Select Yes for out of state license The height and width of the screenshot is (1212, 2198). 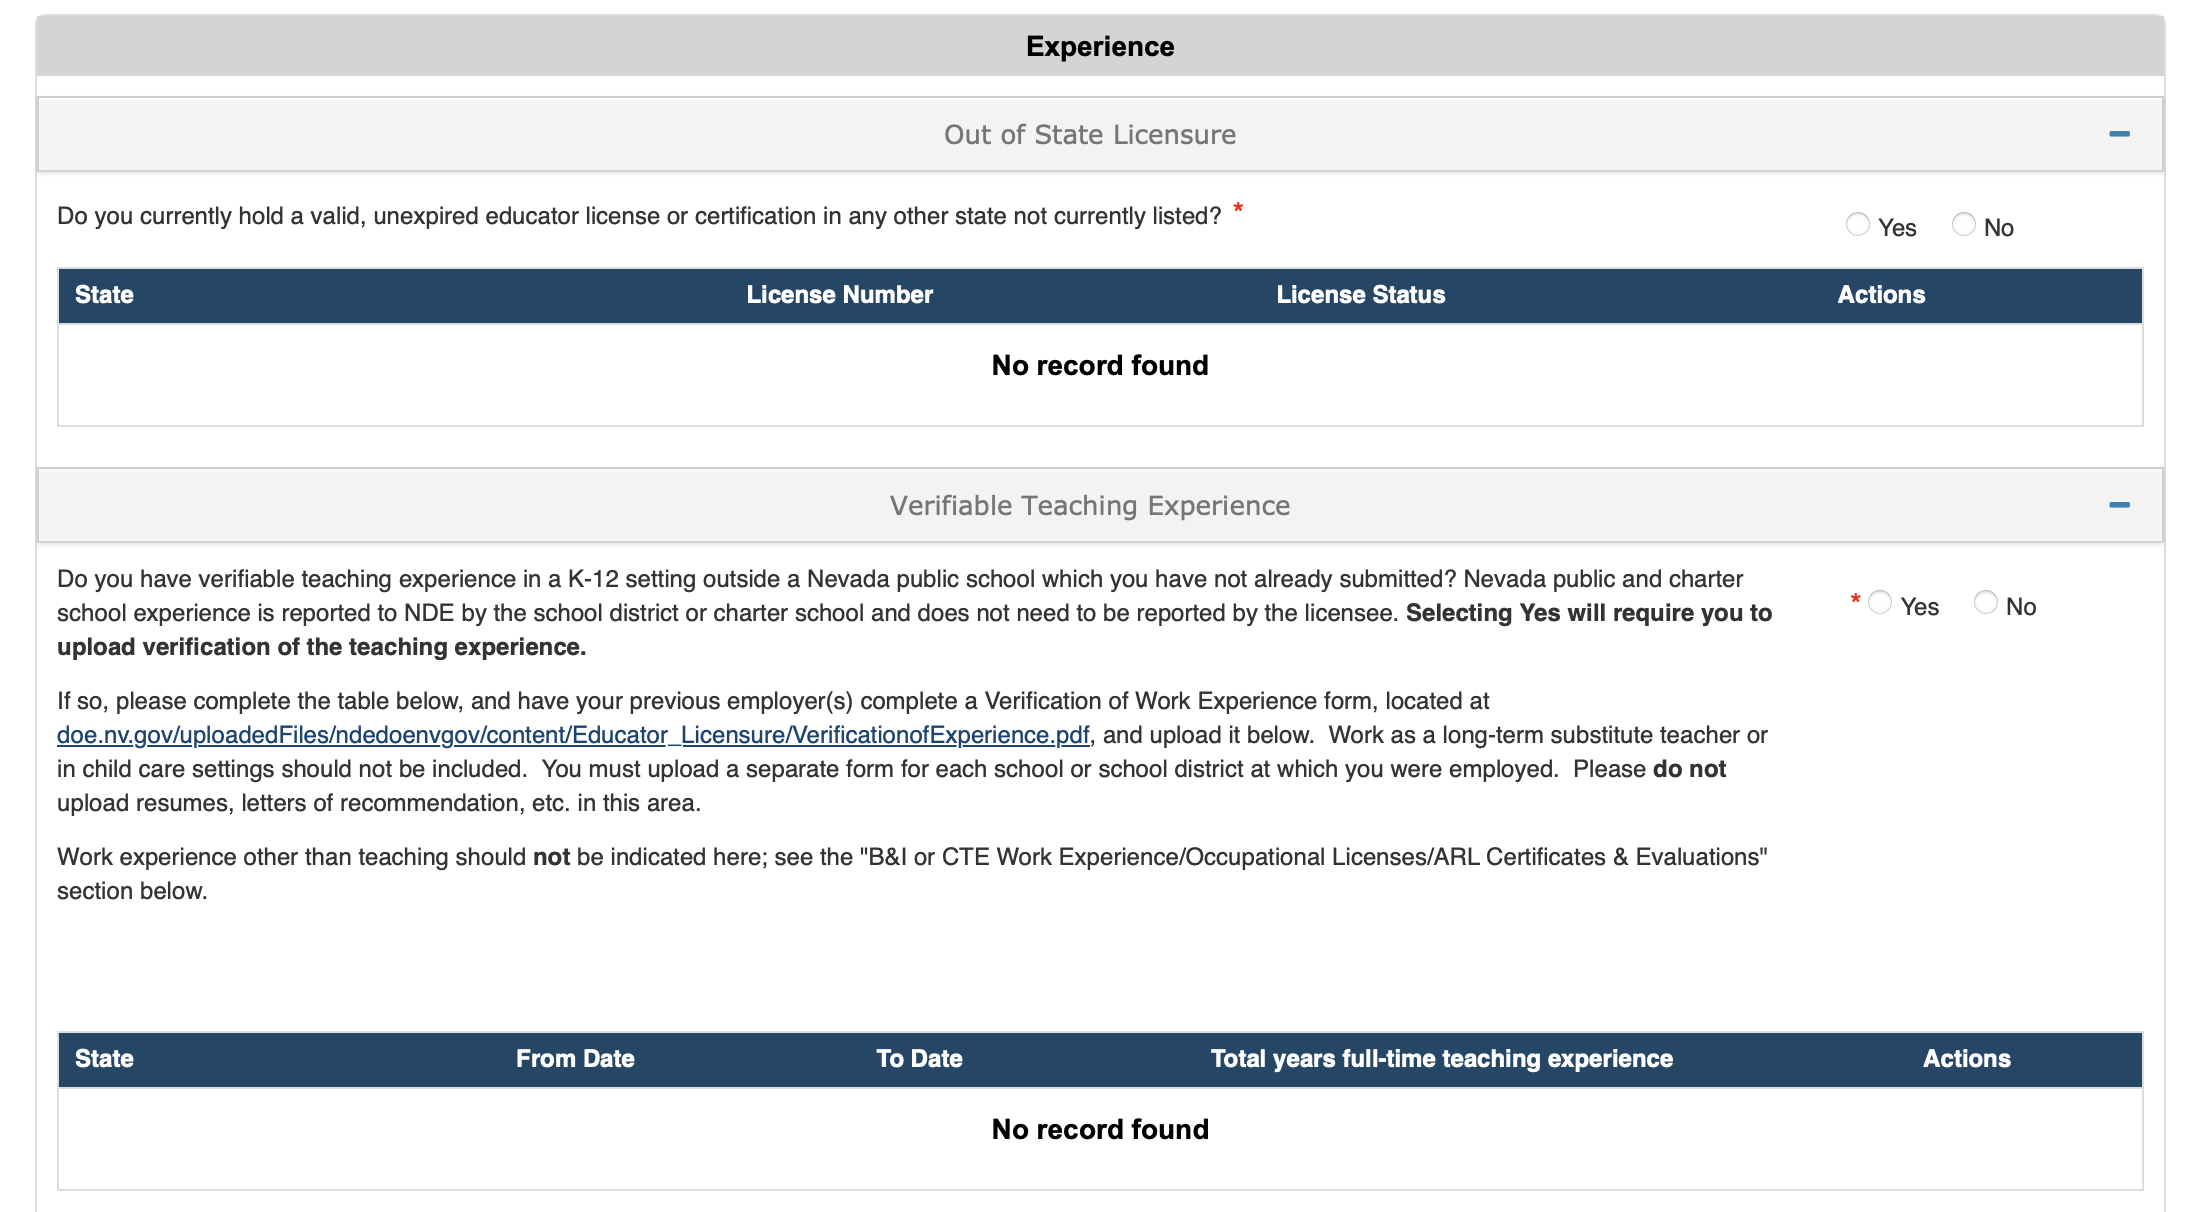coord(1857,225)
